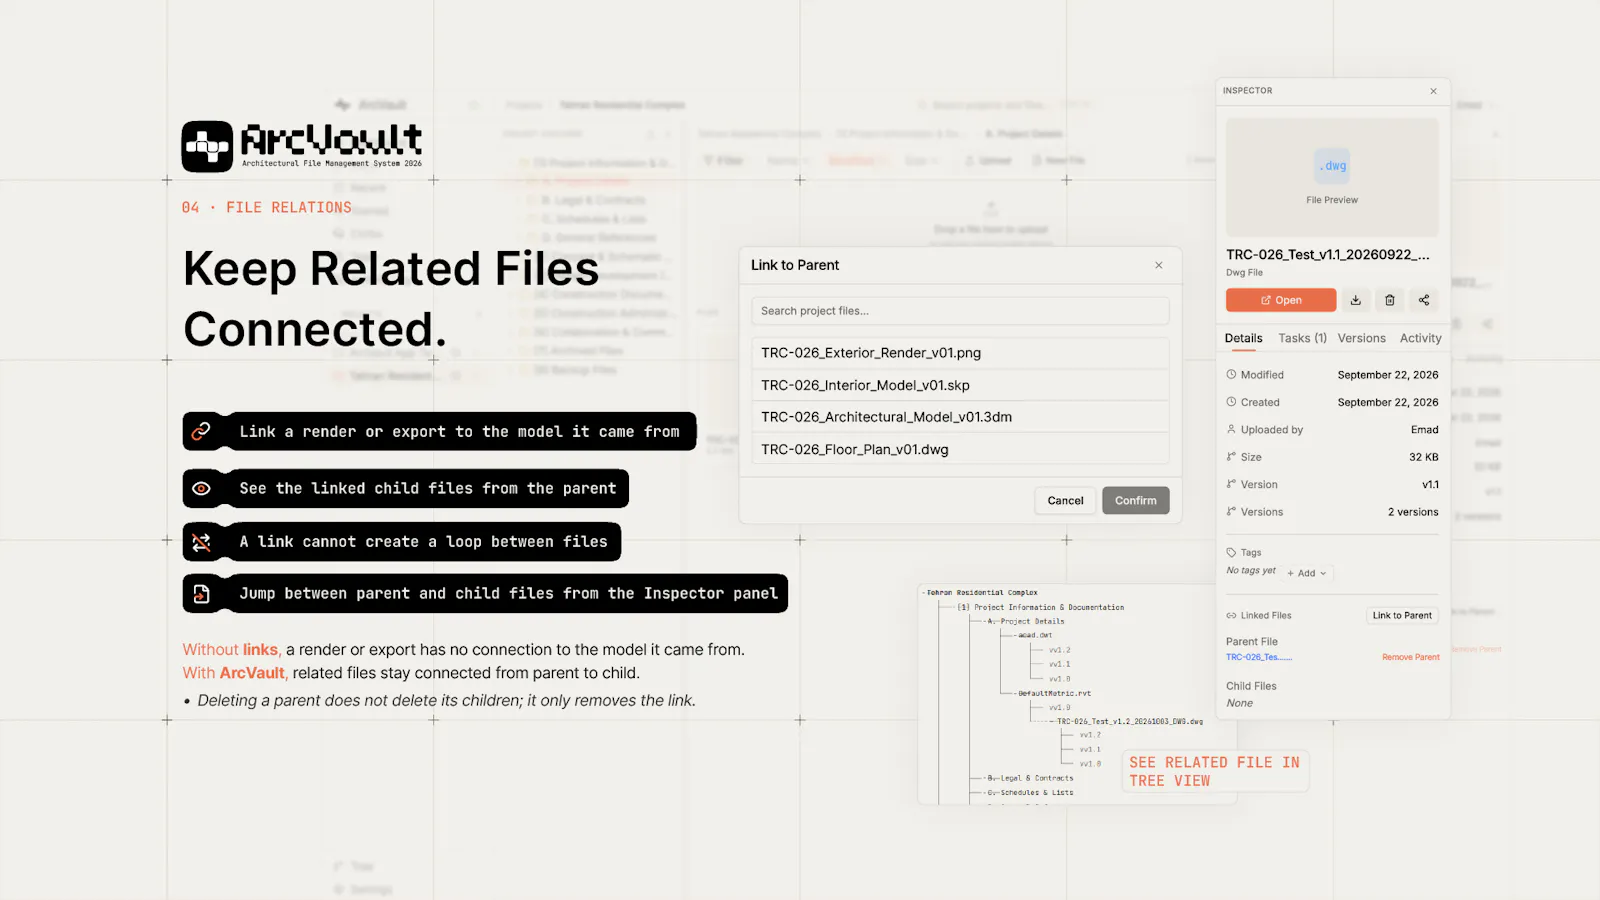The height and width of the screenshot is (900, 1600).
Task: Switch to the Details tab
Action: click(1244, 338)
